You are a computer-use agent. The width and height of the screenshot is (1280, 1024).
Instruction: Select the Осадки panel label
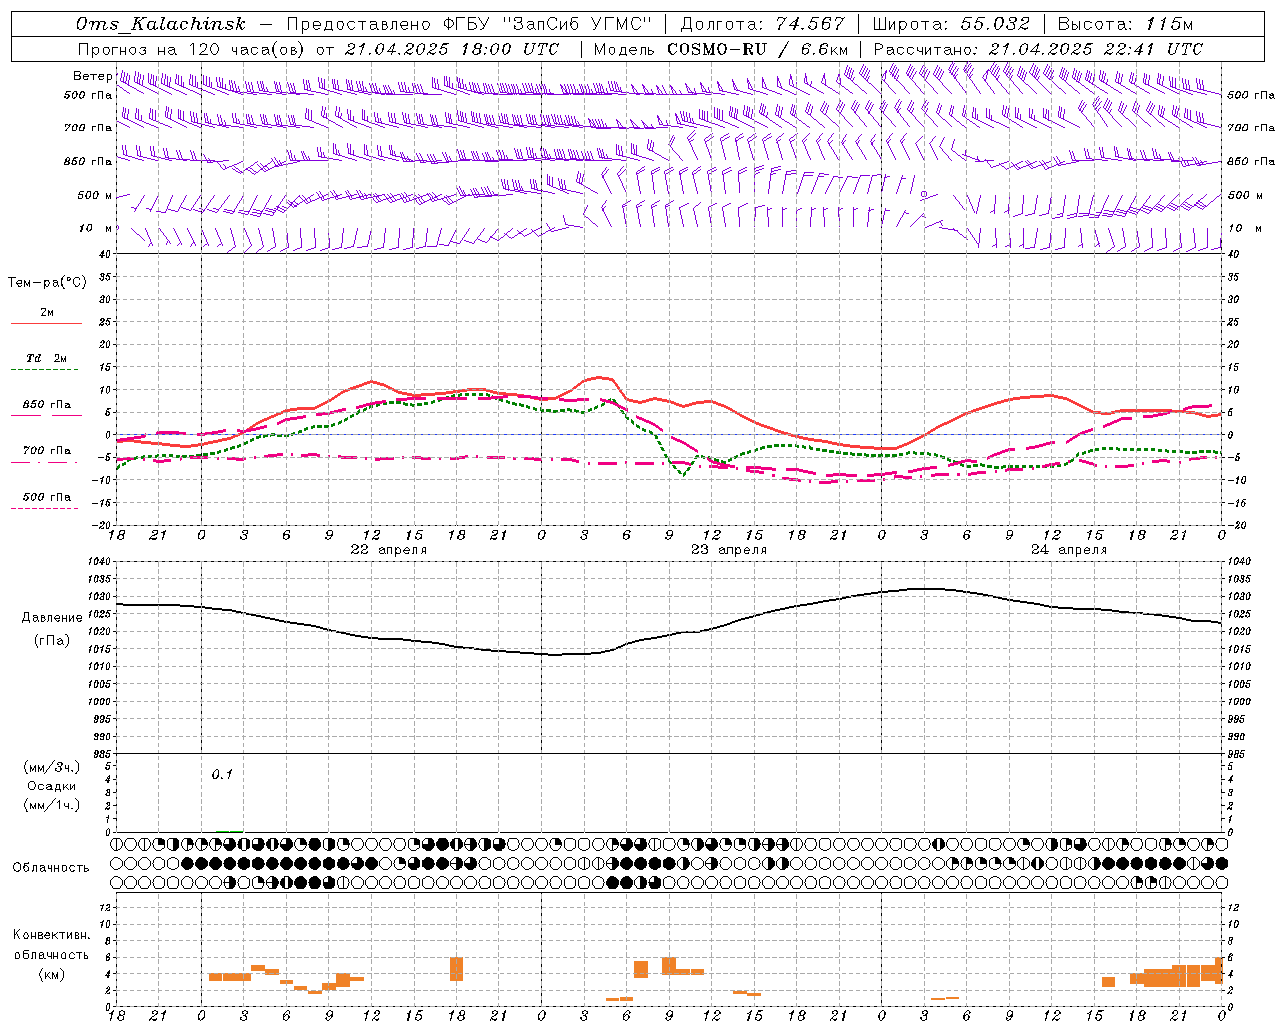click(52, 786)
